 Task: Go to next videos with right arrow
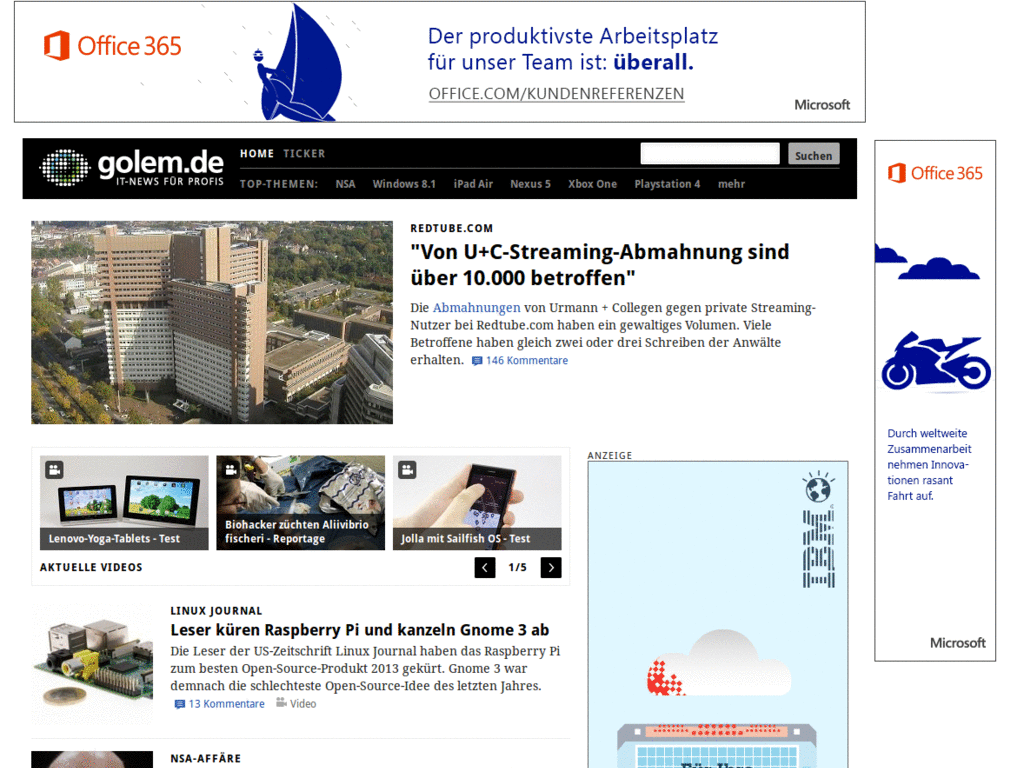(x=551, y=568)
